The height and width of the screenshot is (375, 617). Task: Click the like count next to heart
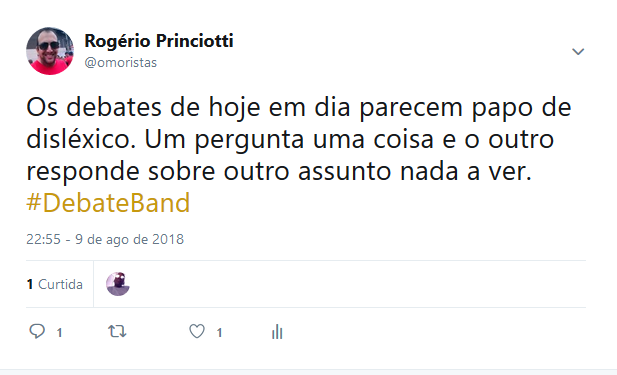[x=219, y=333]
